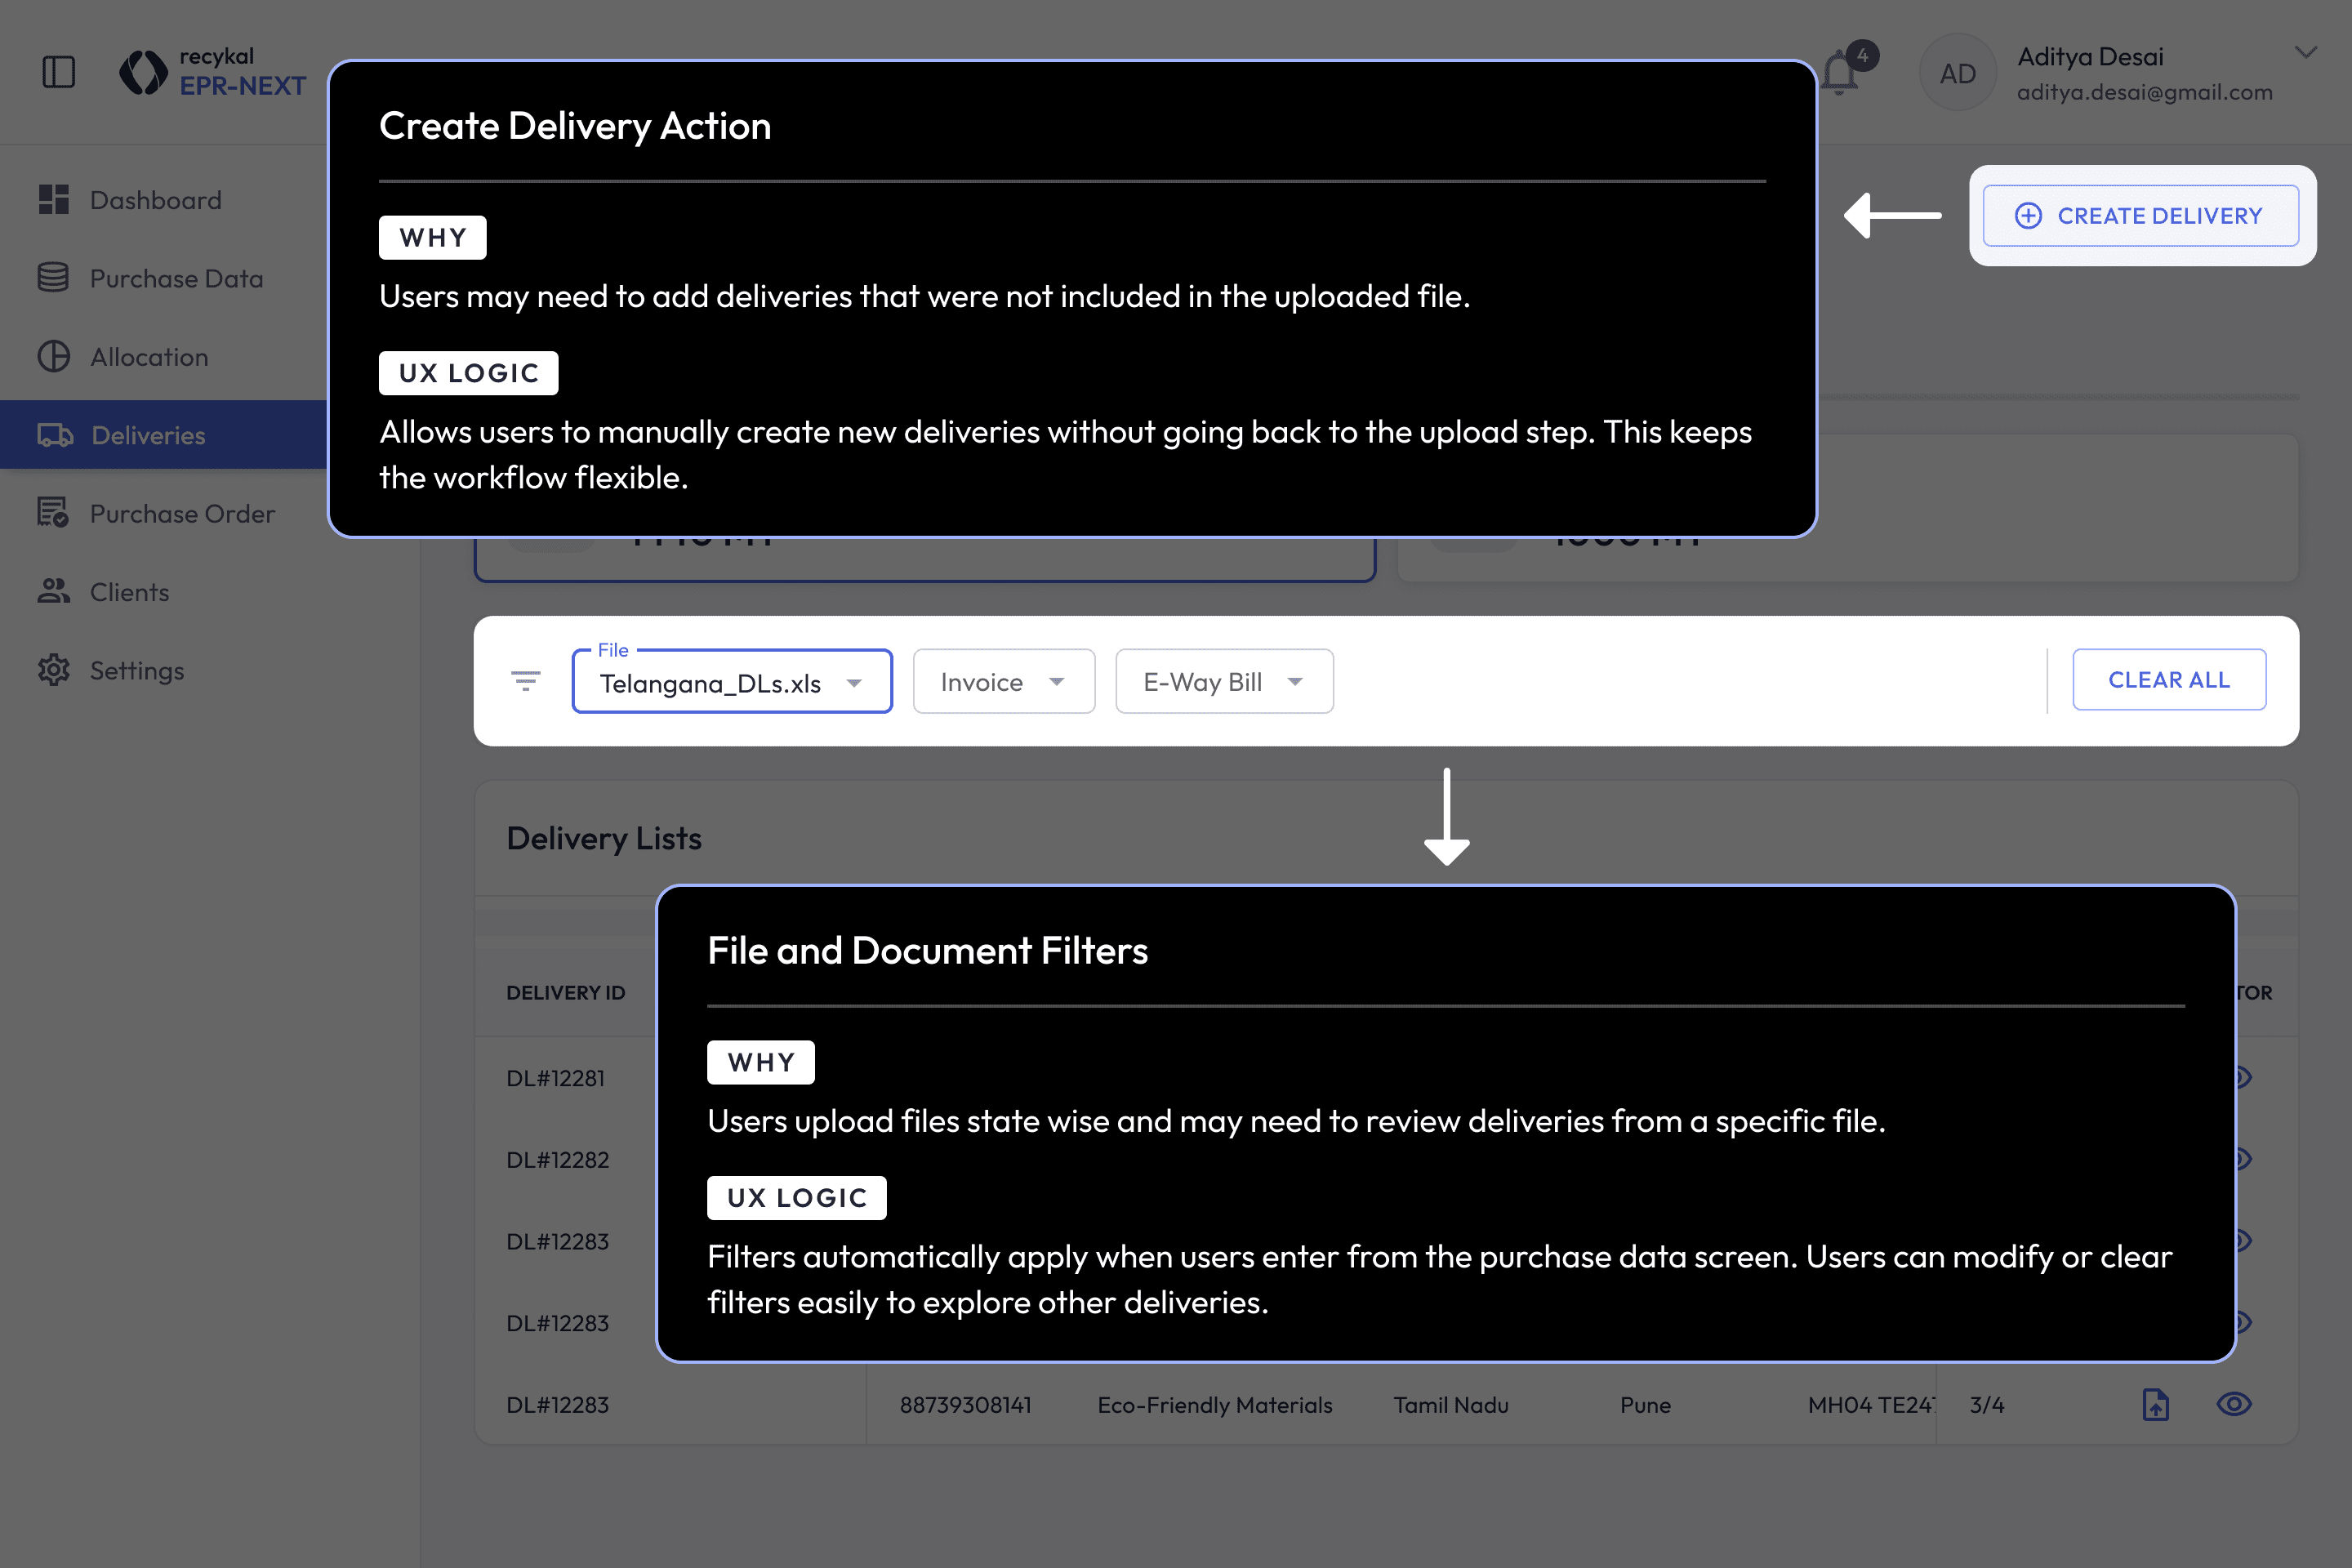Open the Dashboard menu item
Image resolution: width=2352 pixels, height=1568 pixels.
click(155, 200)
